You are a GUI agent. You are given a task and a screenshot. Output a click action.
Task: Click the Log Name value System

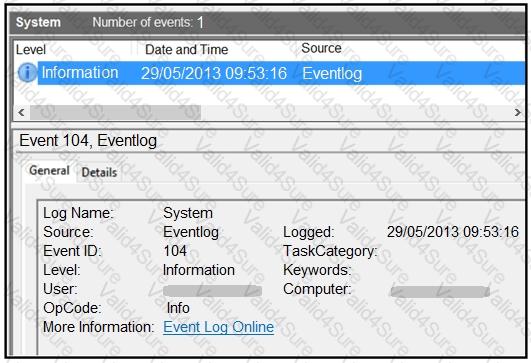(188, 213)
